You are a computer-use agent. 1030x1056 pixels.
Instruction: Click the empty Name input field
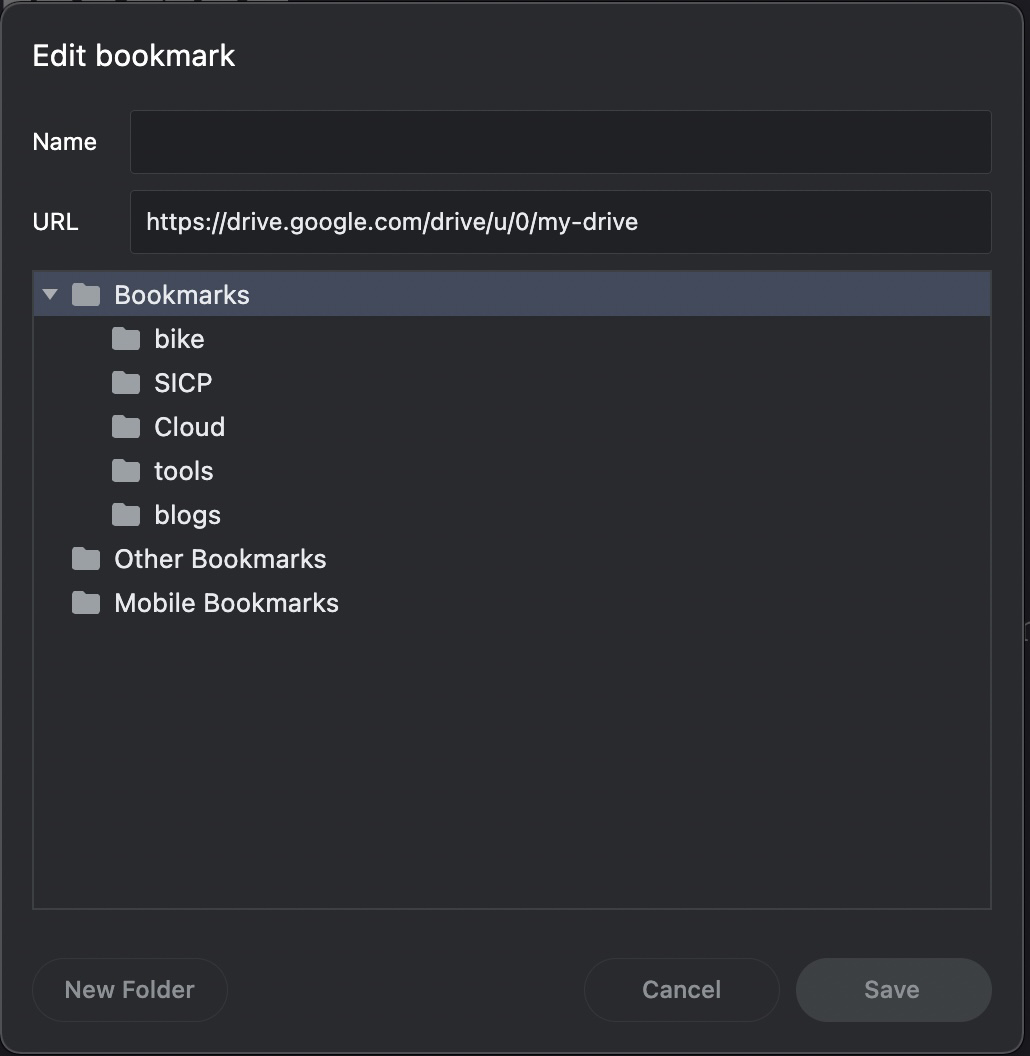pos(560,141)
